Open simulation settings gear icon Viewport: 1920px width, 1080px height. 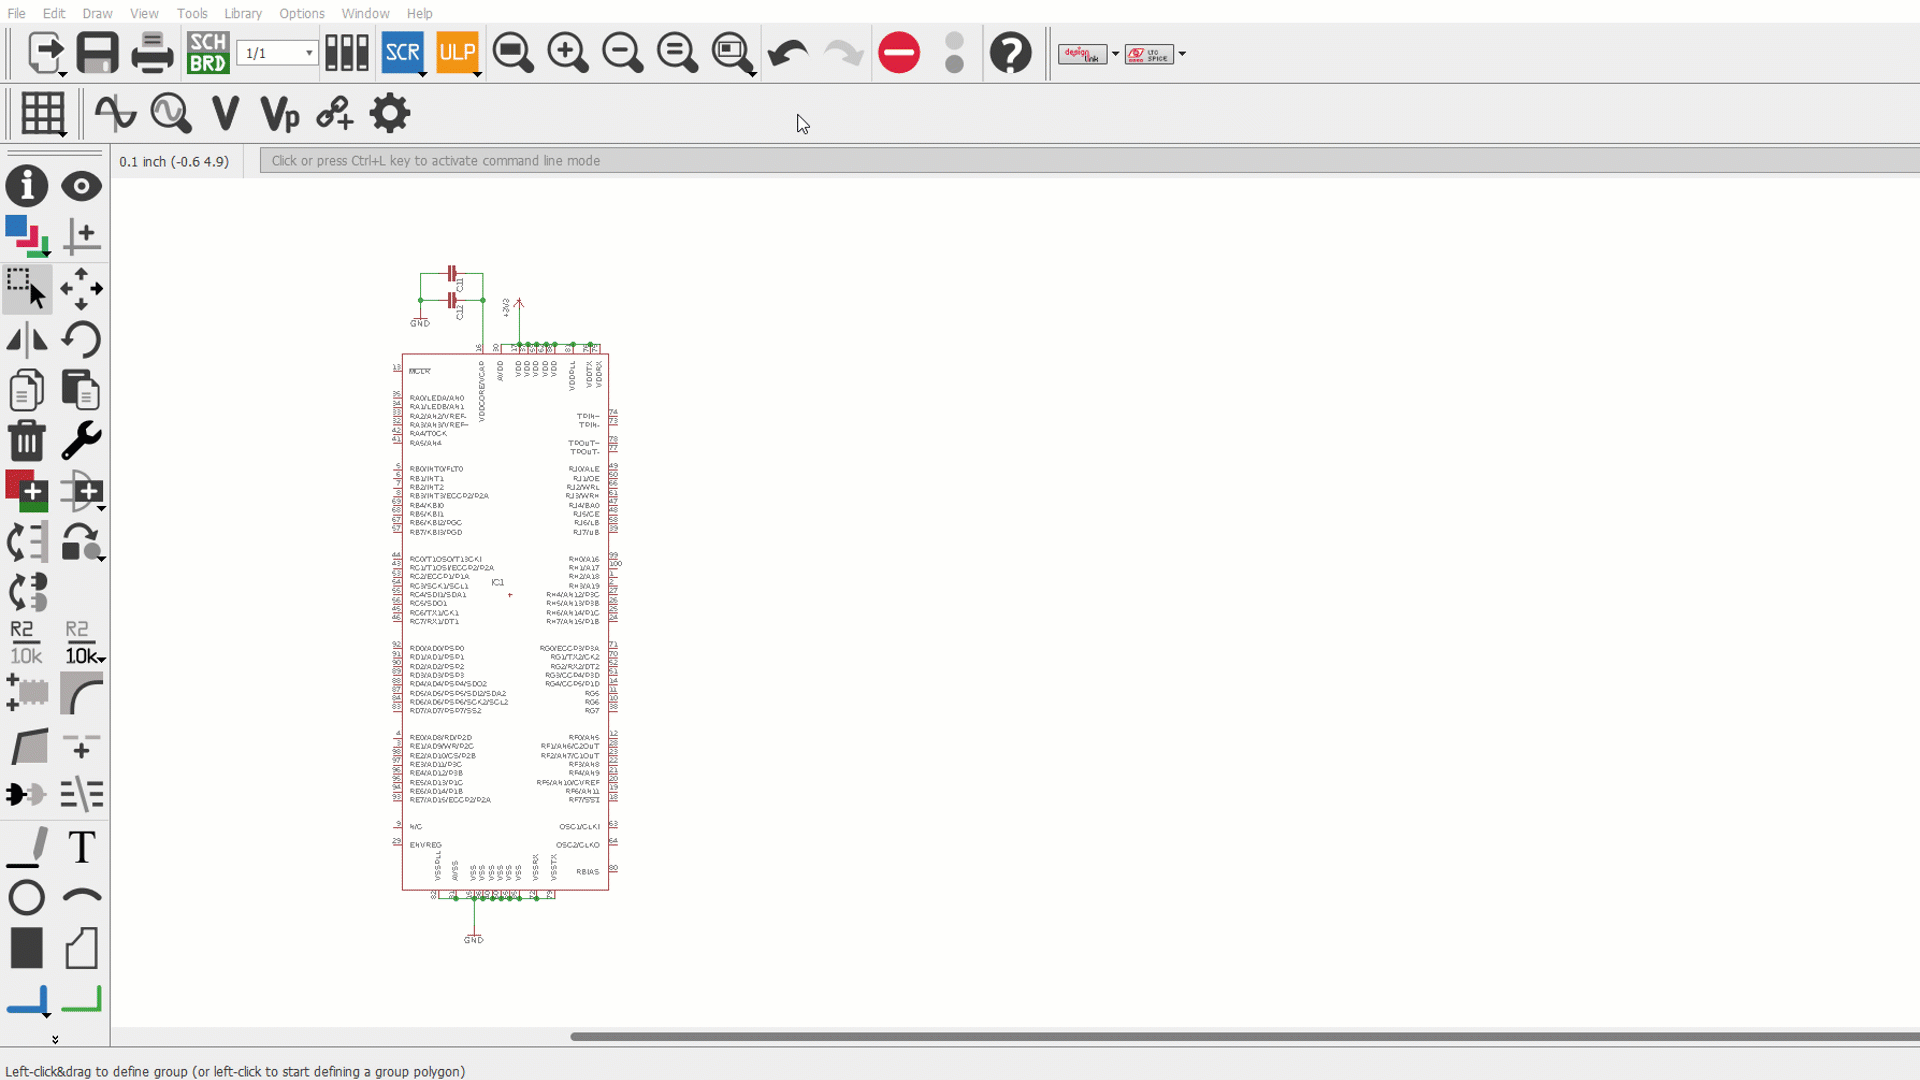tap(390, 113)
